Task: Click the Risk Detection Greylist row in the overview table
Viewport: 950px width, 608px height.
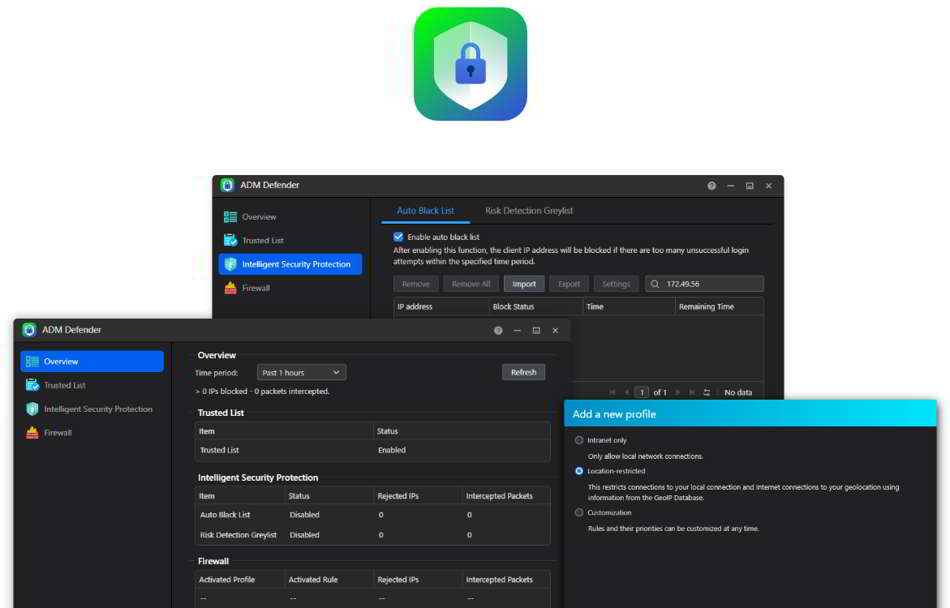Action: point(373,535)
